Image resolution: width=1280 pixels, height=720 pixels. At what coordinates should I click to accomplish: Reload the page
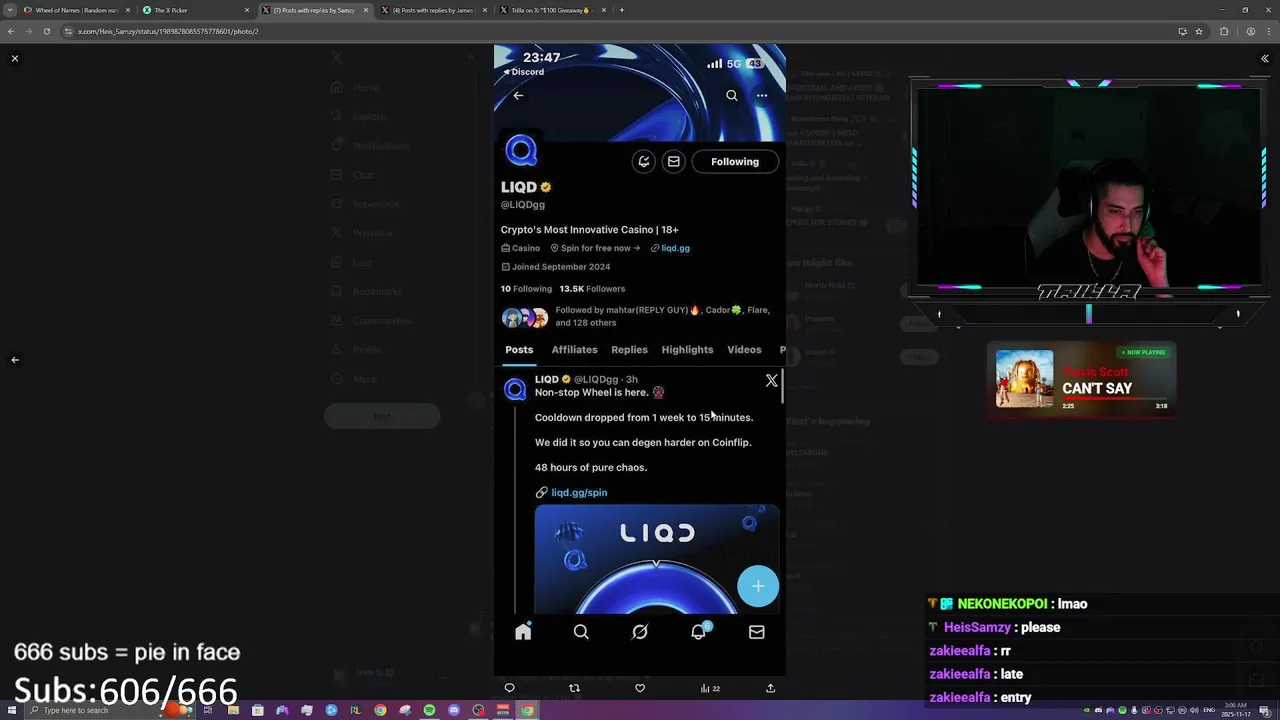[x=46, y=31]
